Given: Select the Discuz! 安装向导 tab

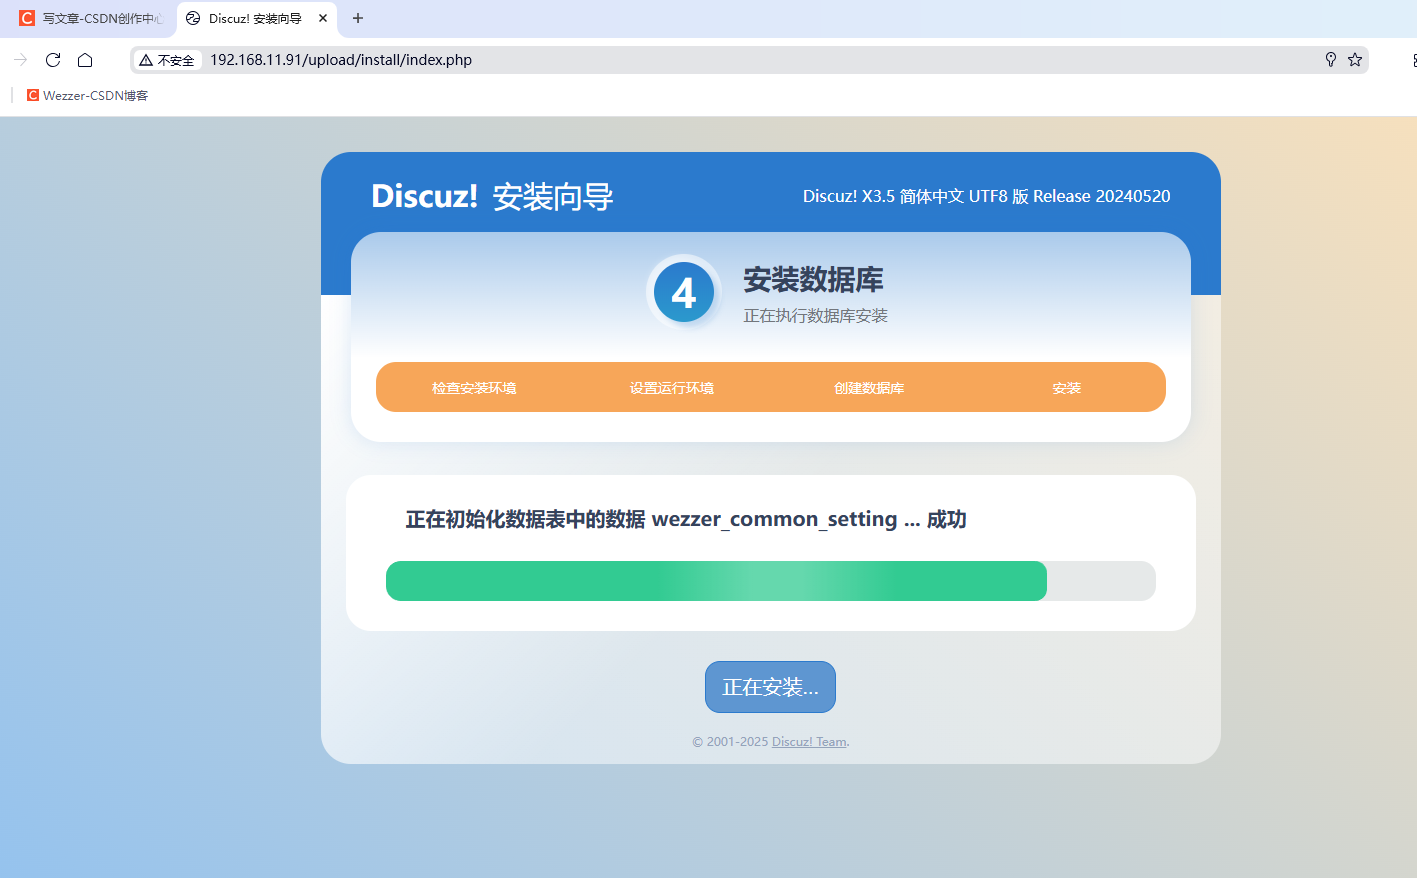Looking at the screenshot, I should point(257,18).
